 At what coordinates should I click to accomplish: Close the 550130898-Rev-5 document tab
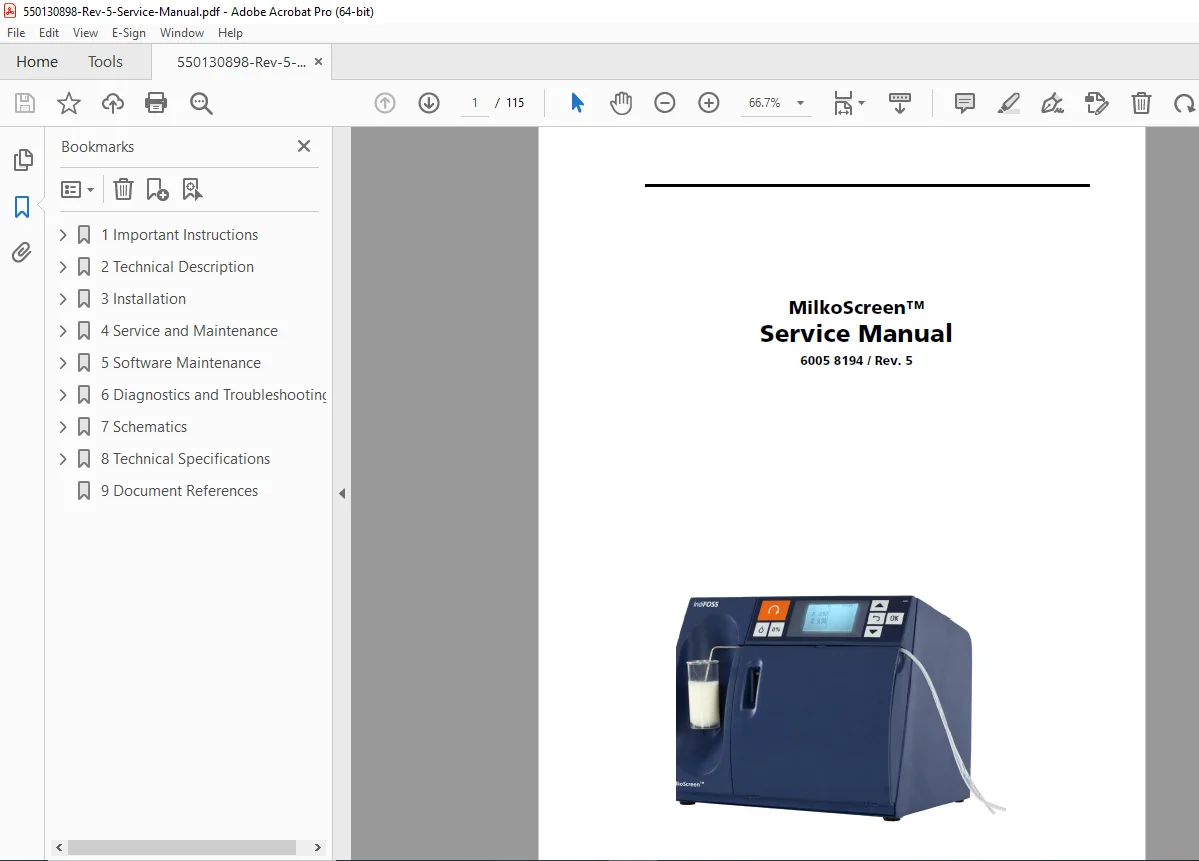[x=319, y=62]
